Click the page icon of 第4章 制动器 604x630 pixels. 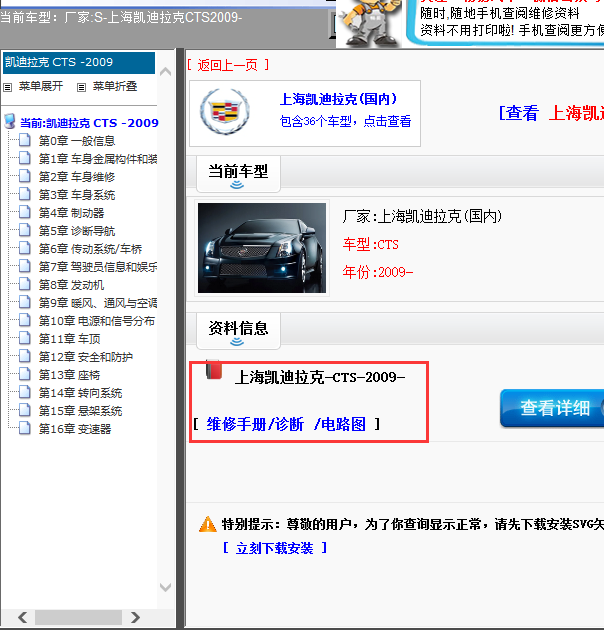point(25,212)
